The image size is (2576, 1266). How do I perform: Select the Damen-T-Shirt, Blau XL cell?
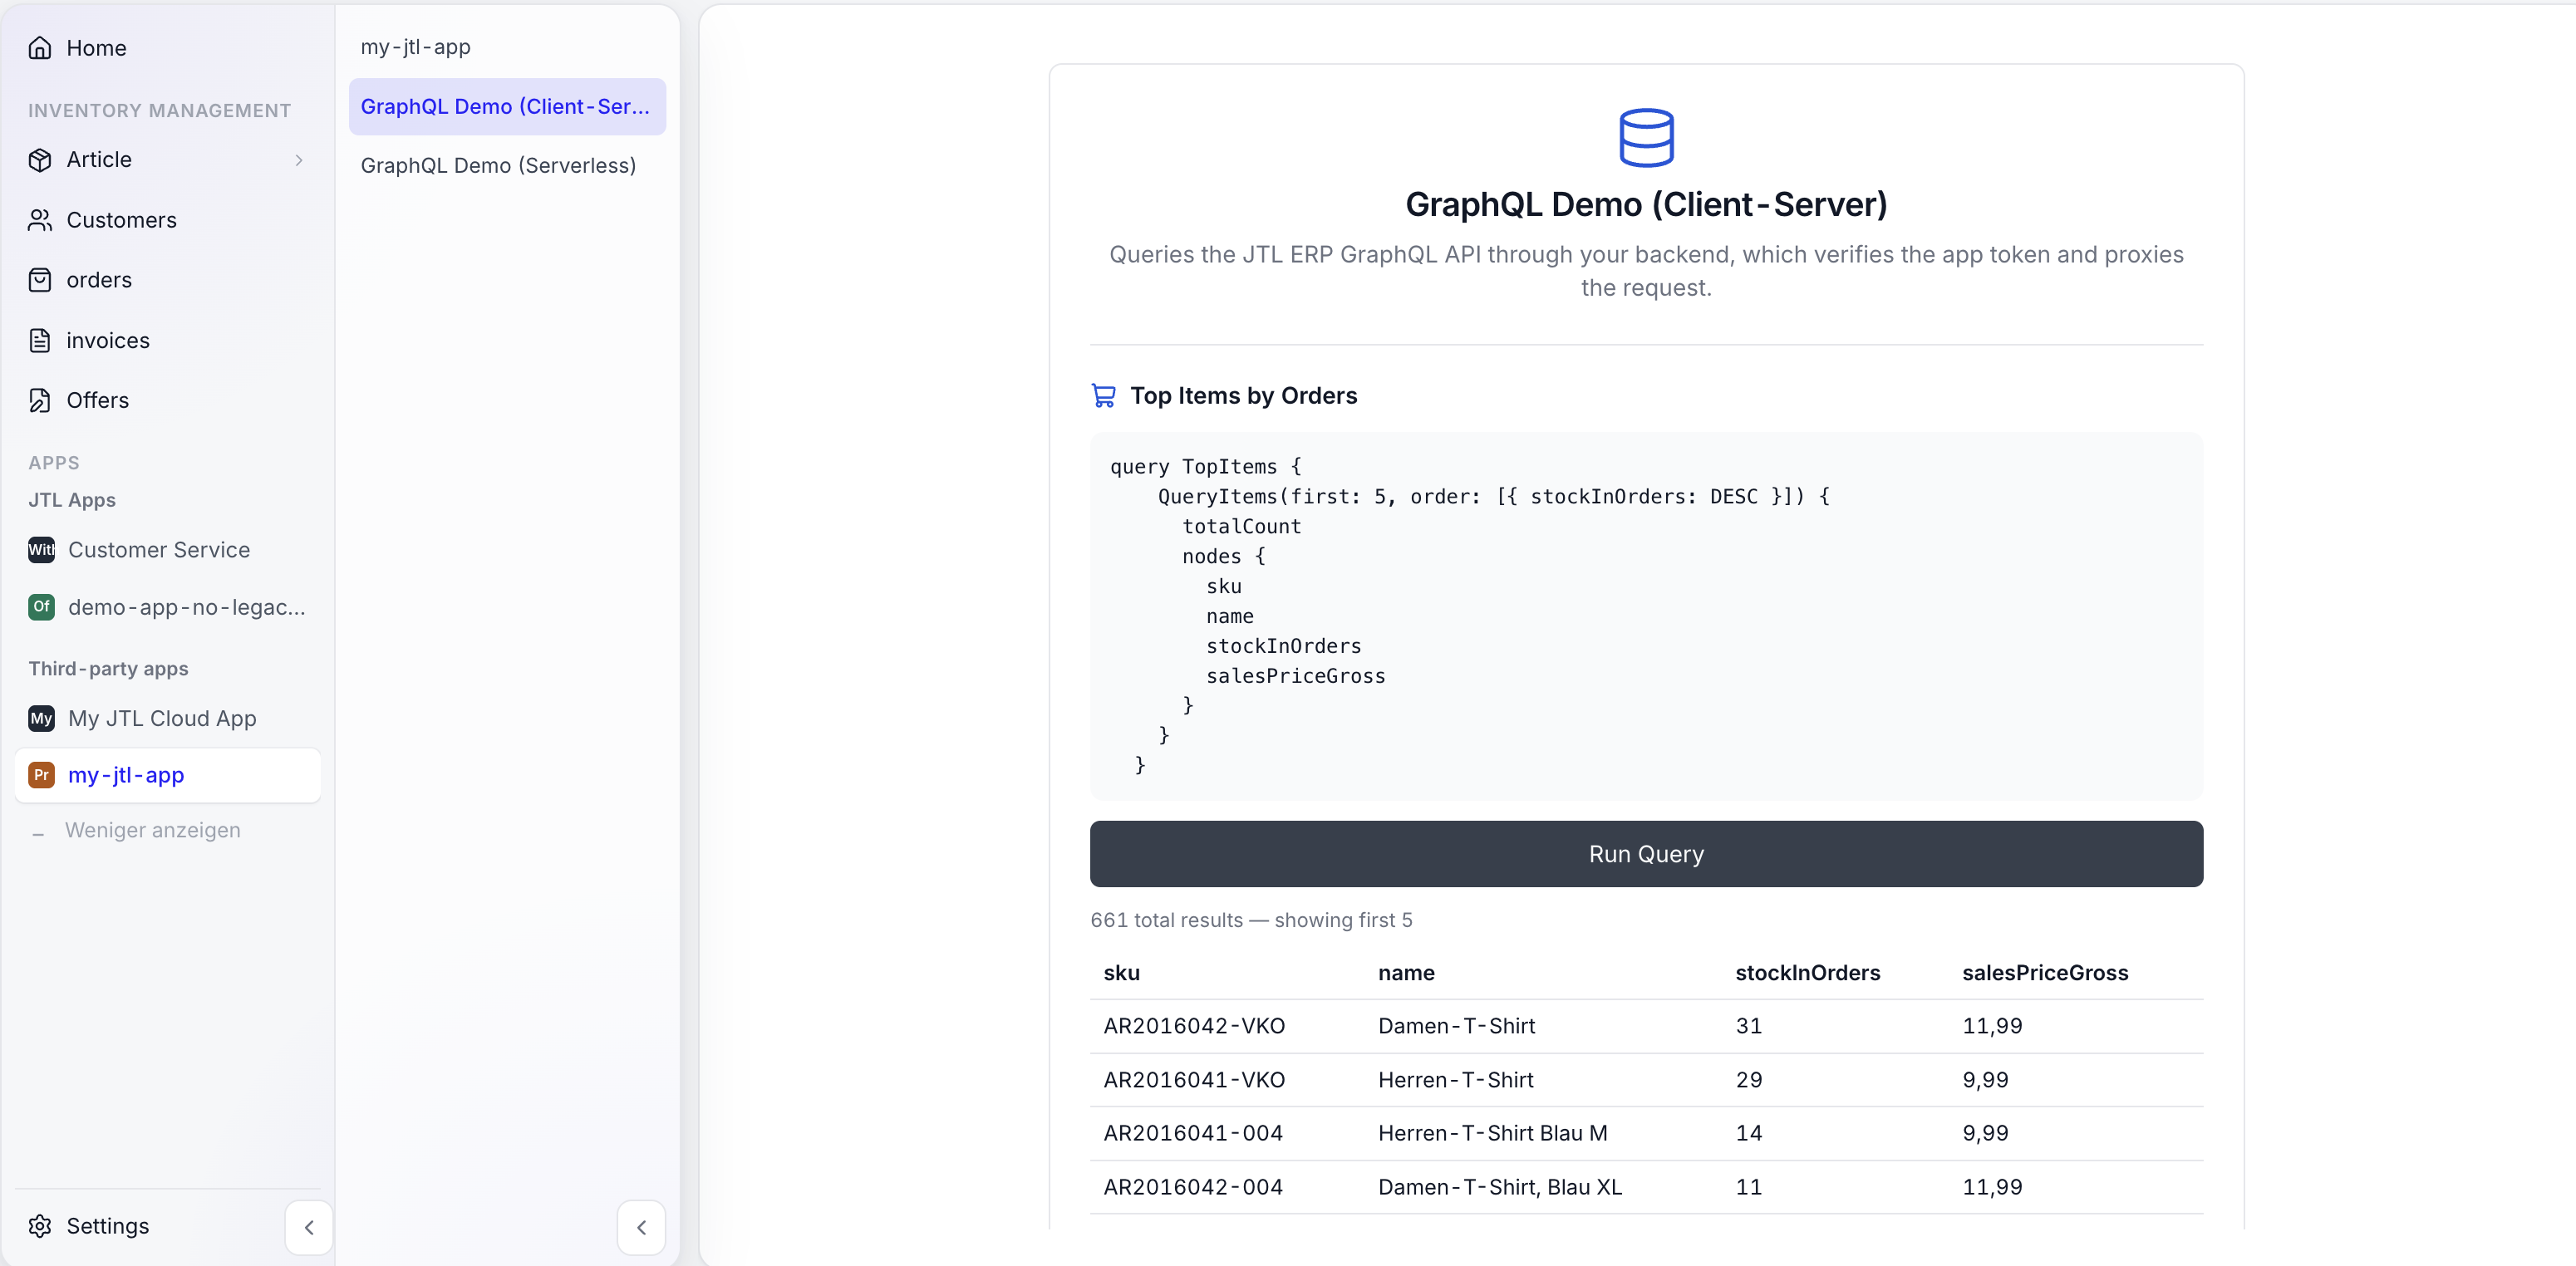(1500, 1187)
